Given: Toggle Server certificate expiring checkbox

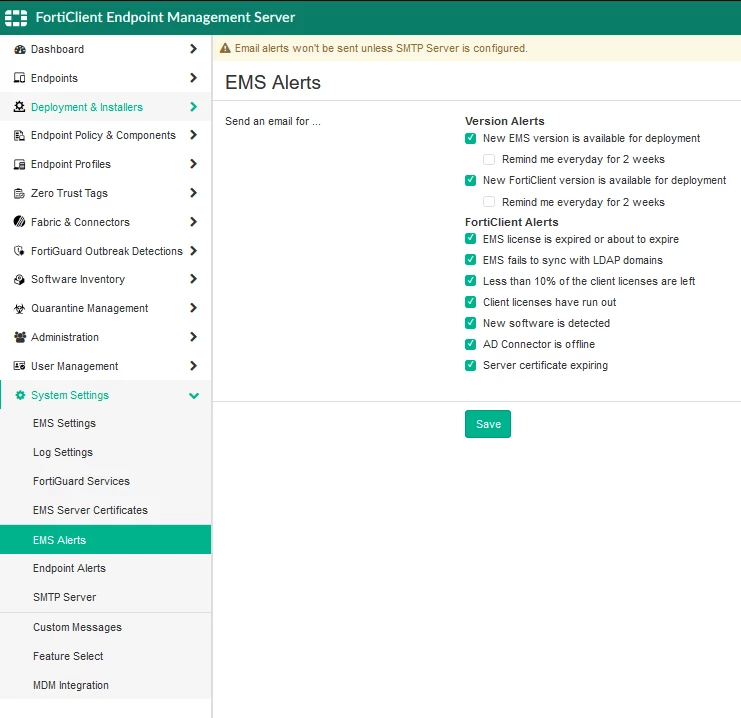Looking at the screenshot, I should click(x=470, y=365).
